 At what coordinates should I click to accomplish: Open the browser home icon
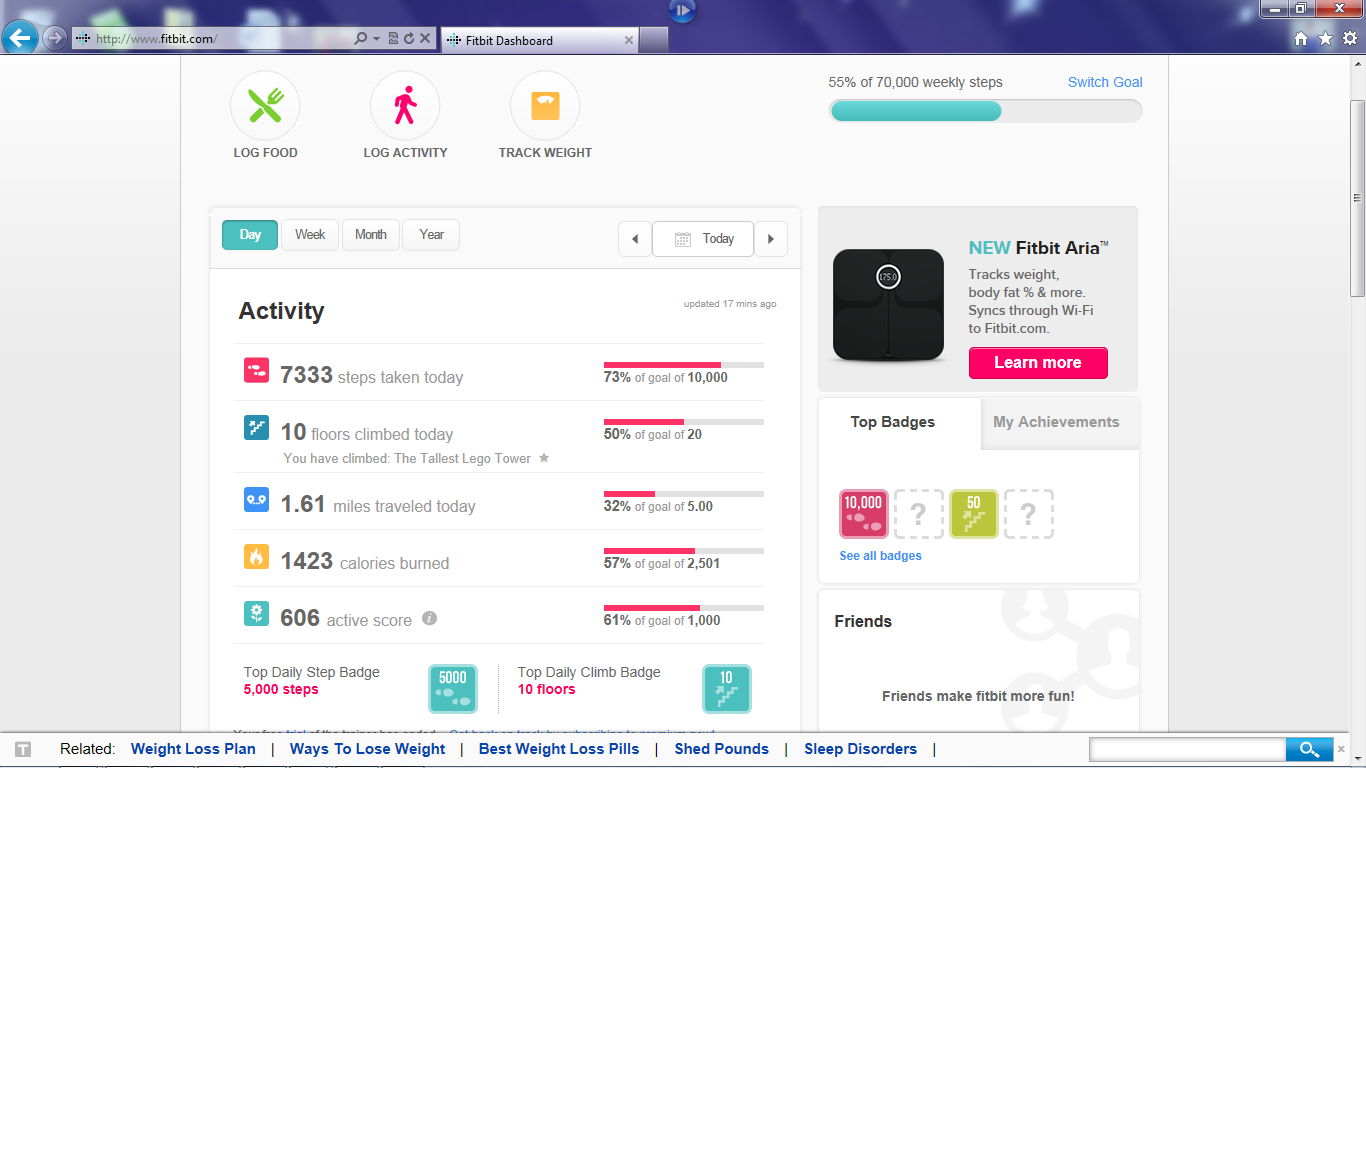[1301, 38]
